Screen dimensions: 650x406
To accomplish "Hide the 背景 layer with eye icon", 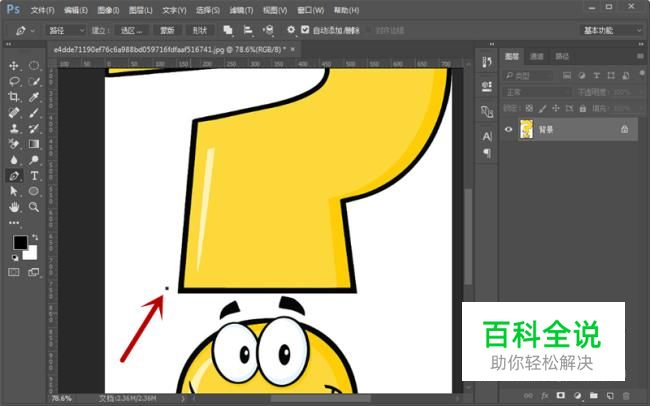I will 509,129.
